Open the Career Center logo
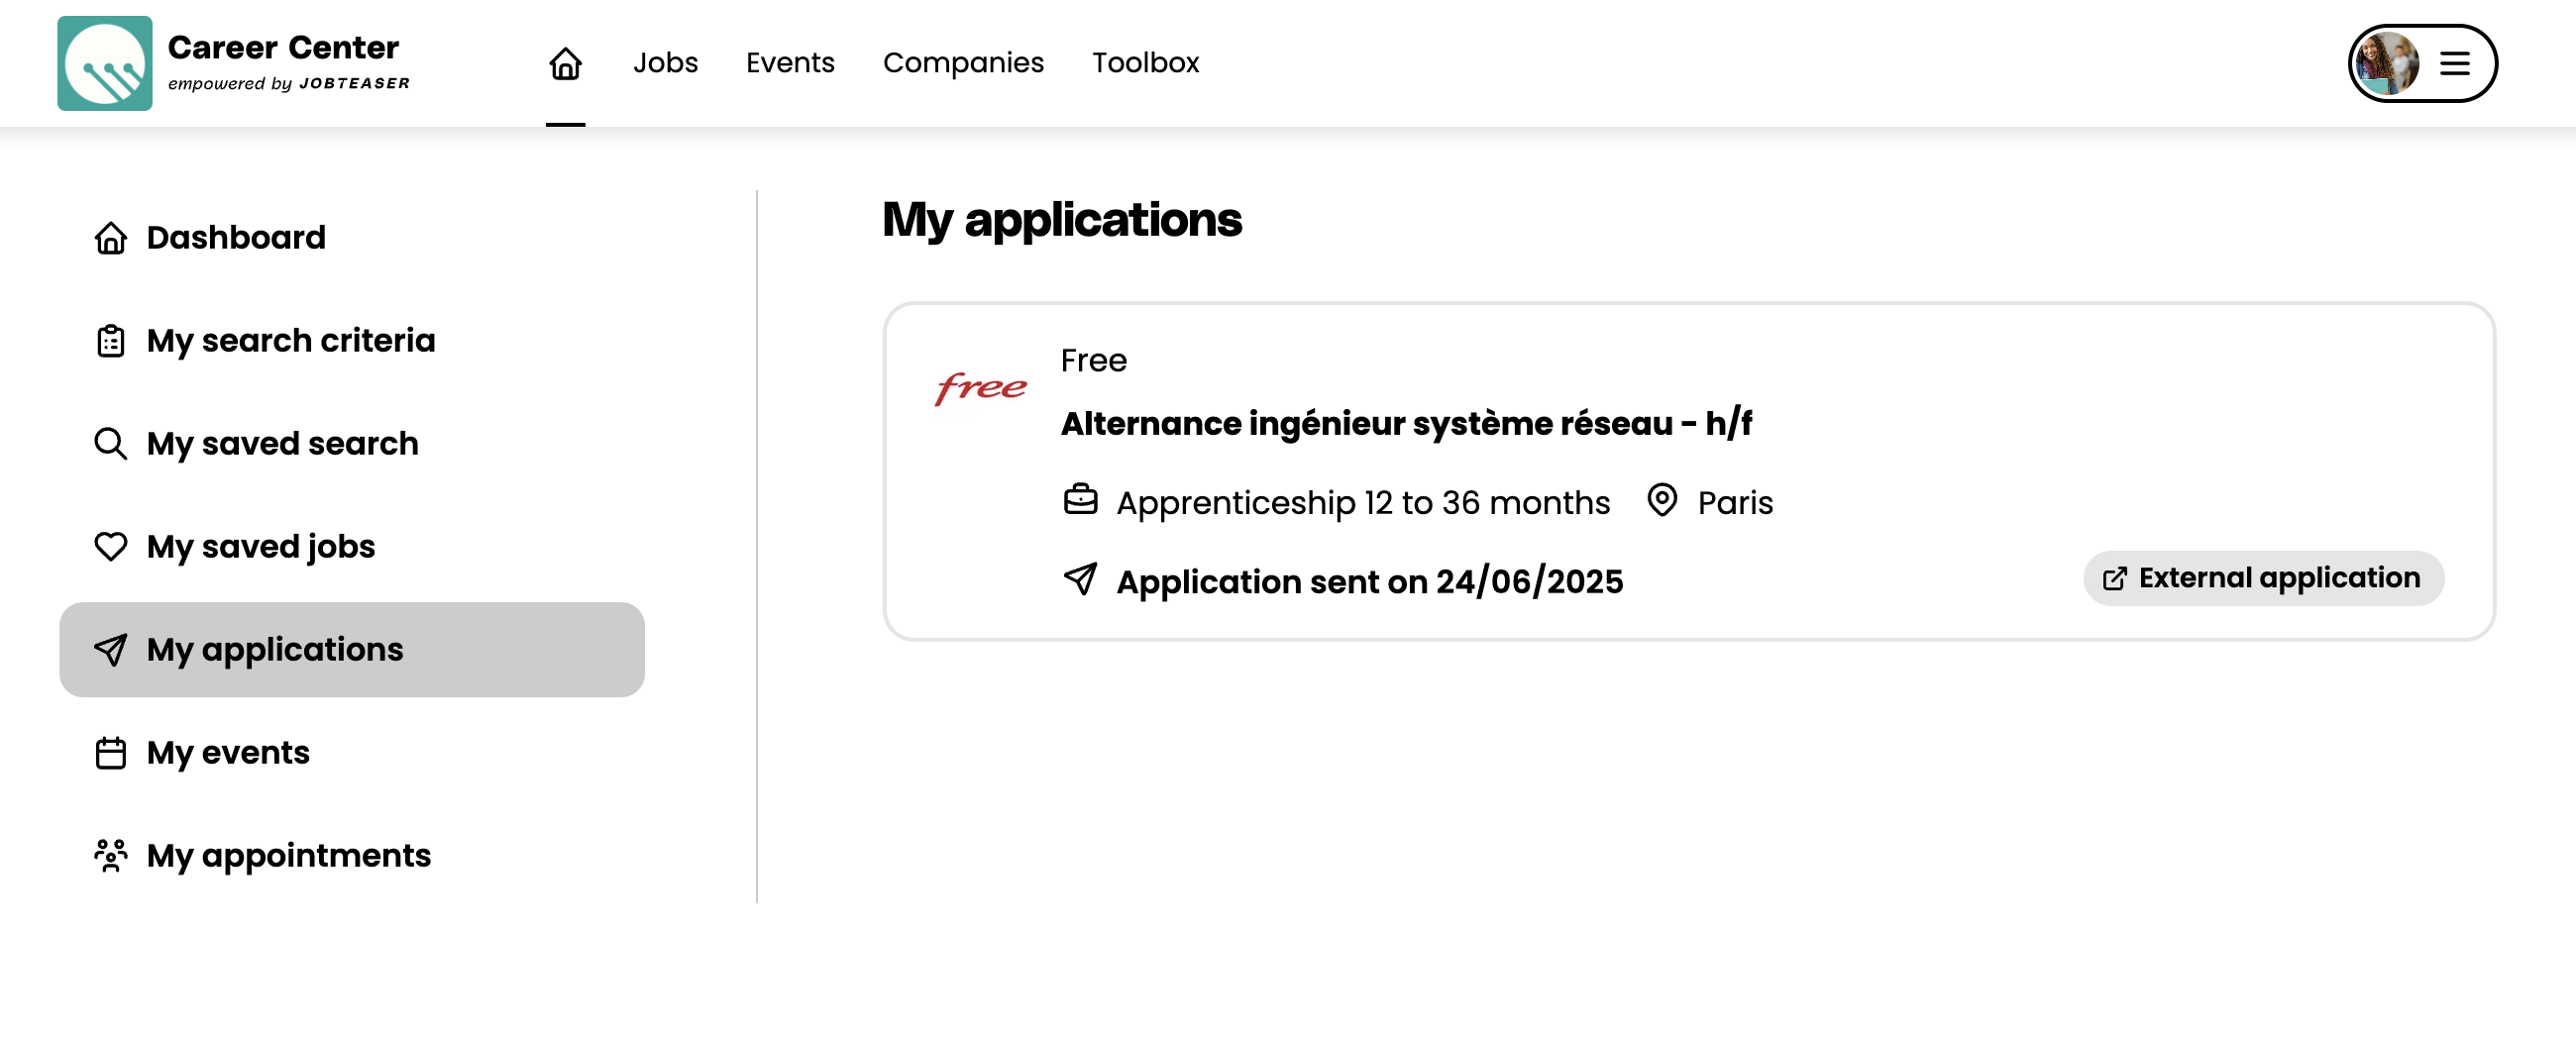This screenshot has width=2576, height=1038. tap(105, 63)
